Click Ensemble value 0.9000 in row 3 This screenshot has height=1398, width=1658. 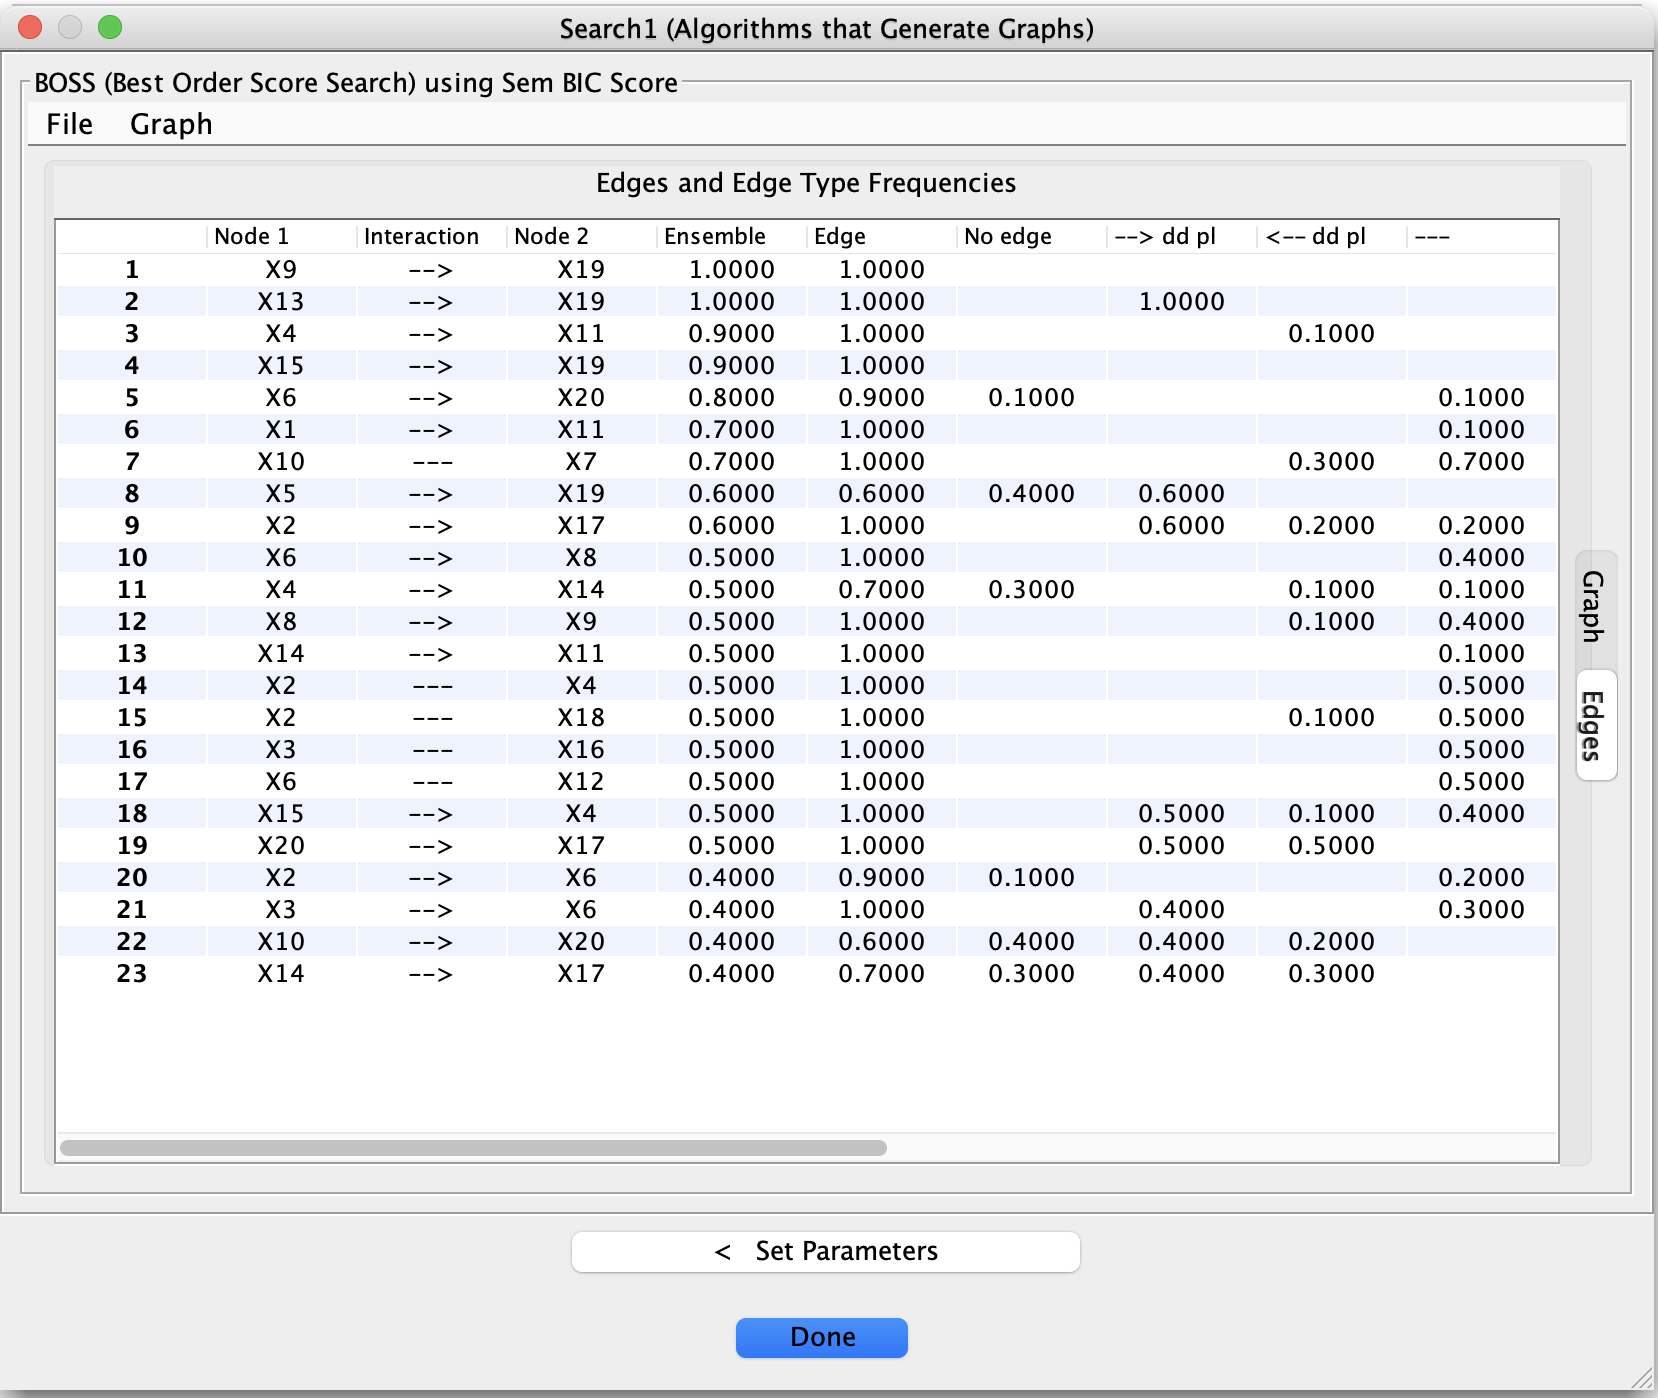[x=731, y=333]
